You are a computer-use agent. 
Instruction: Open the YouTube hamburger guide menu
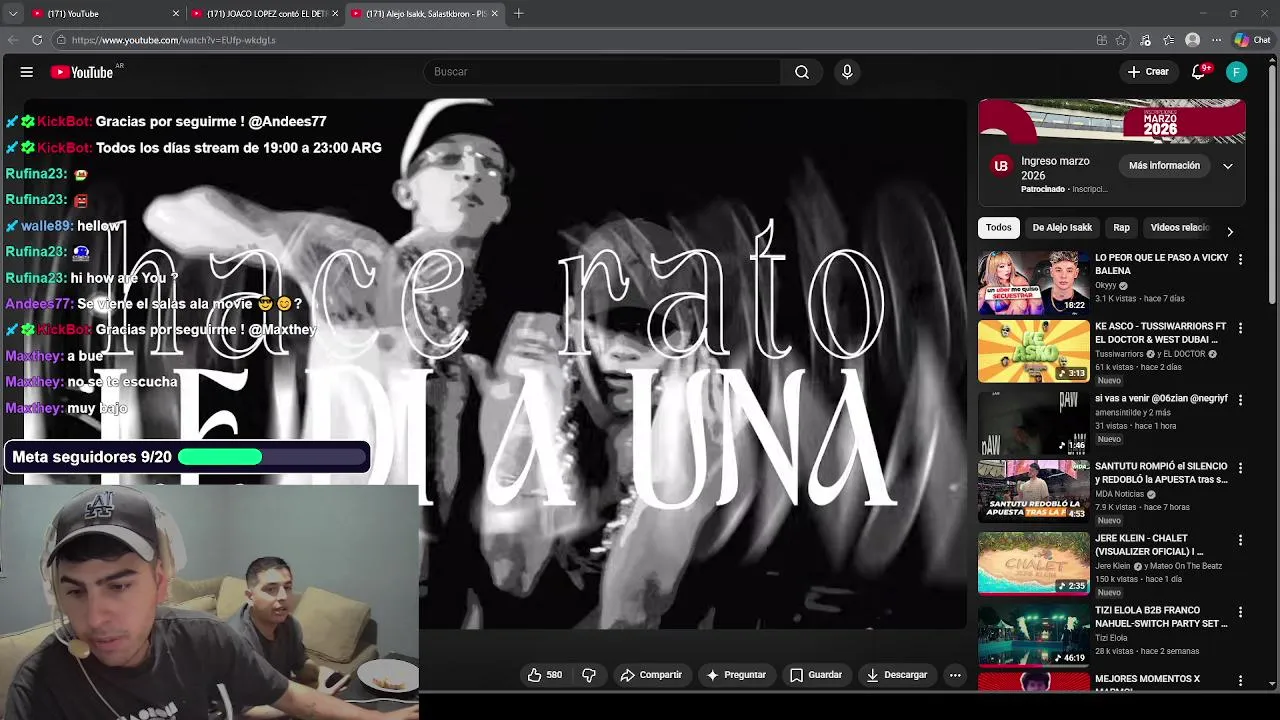click(x=27, y=72)
